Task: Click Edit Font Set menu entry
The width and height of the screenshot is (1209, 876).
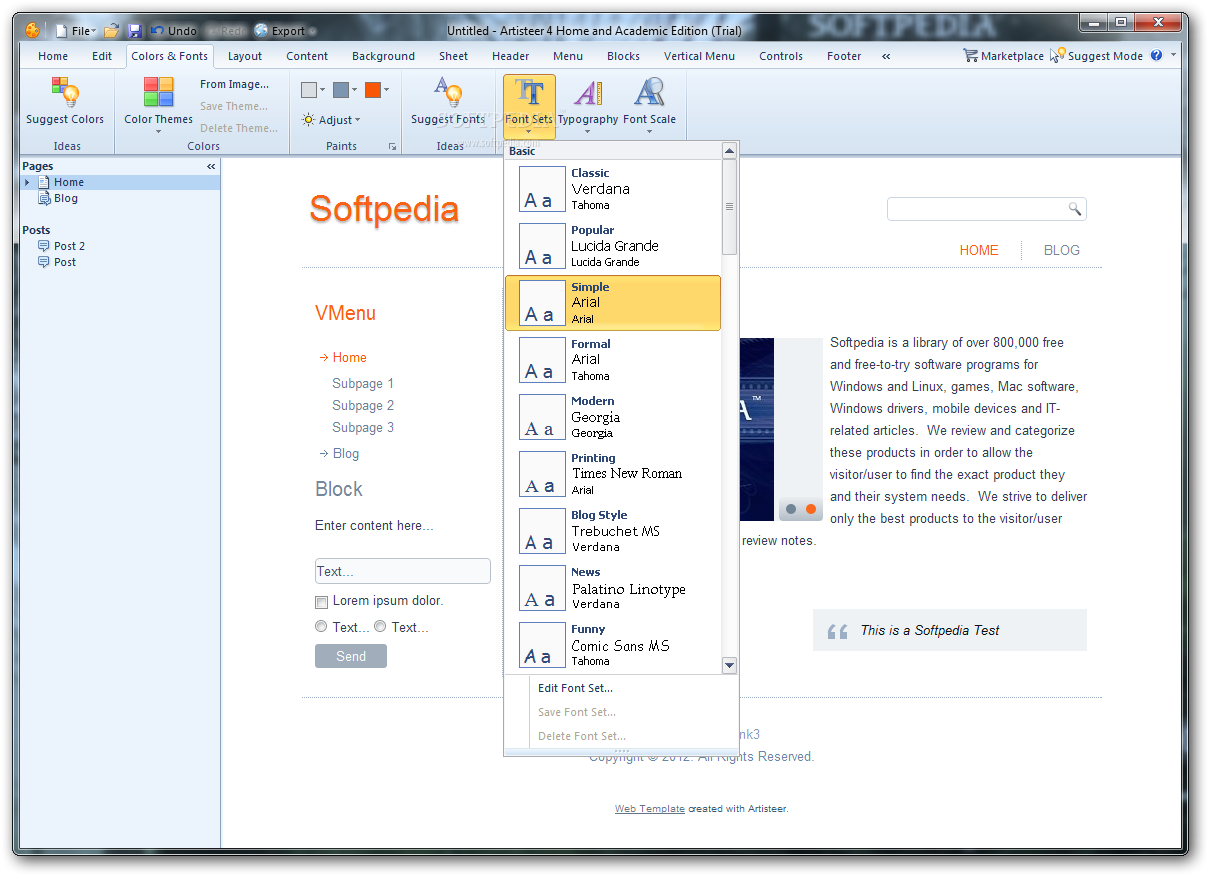Action: click(x=575, y=688)
